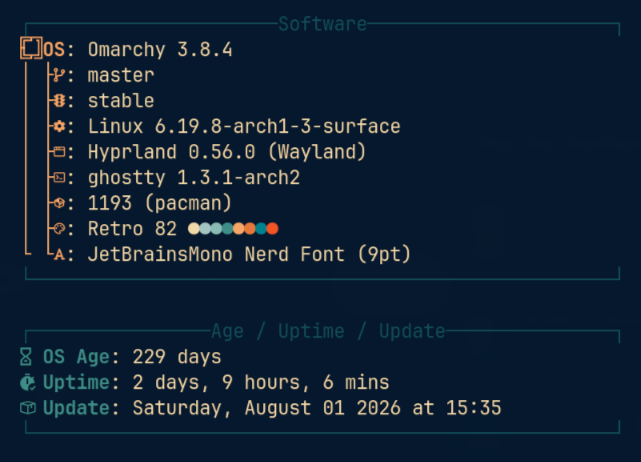Viewport: 641px width, 462px height.
Task: Click the Age / Uptime / Update title
Action: pos(328,331)
